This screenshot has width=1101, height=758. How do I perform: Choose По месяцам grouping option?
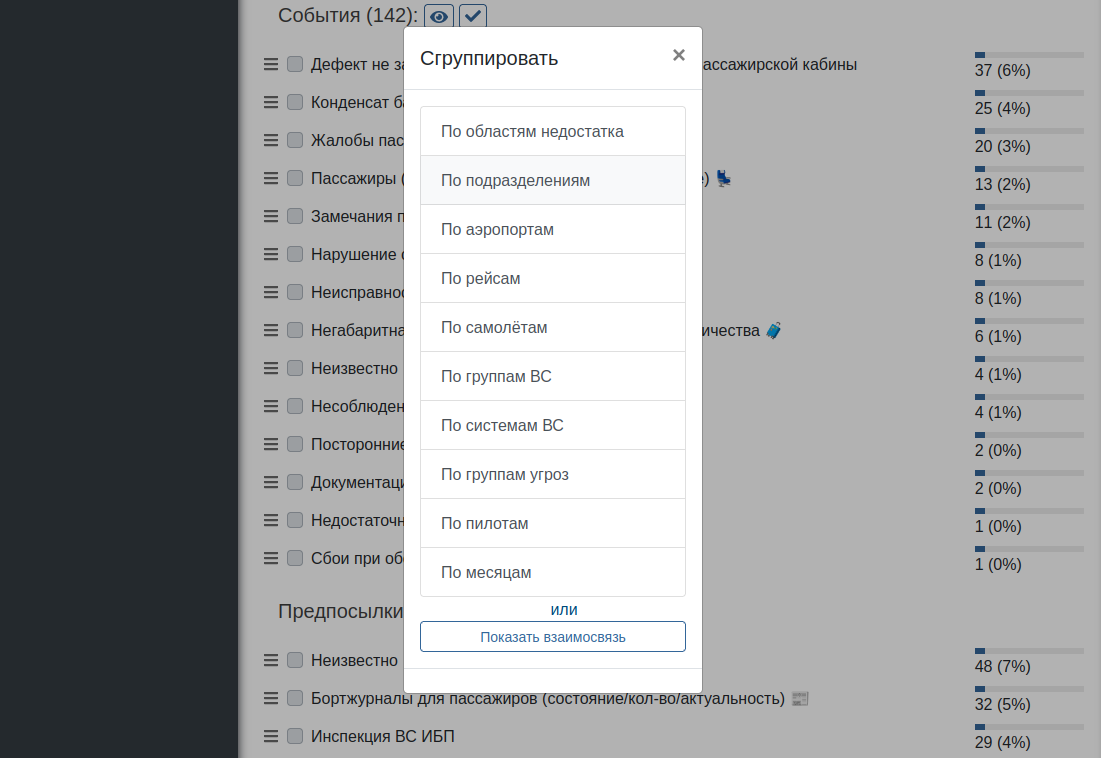coord(553,571)
